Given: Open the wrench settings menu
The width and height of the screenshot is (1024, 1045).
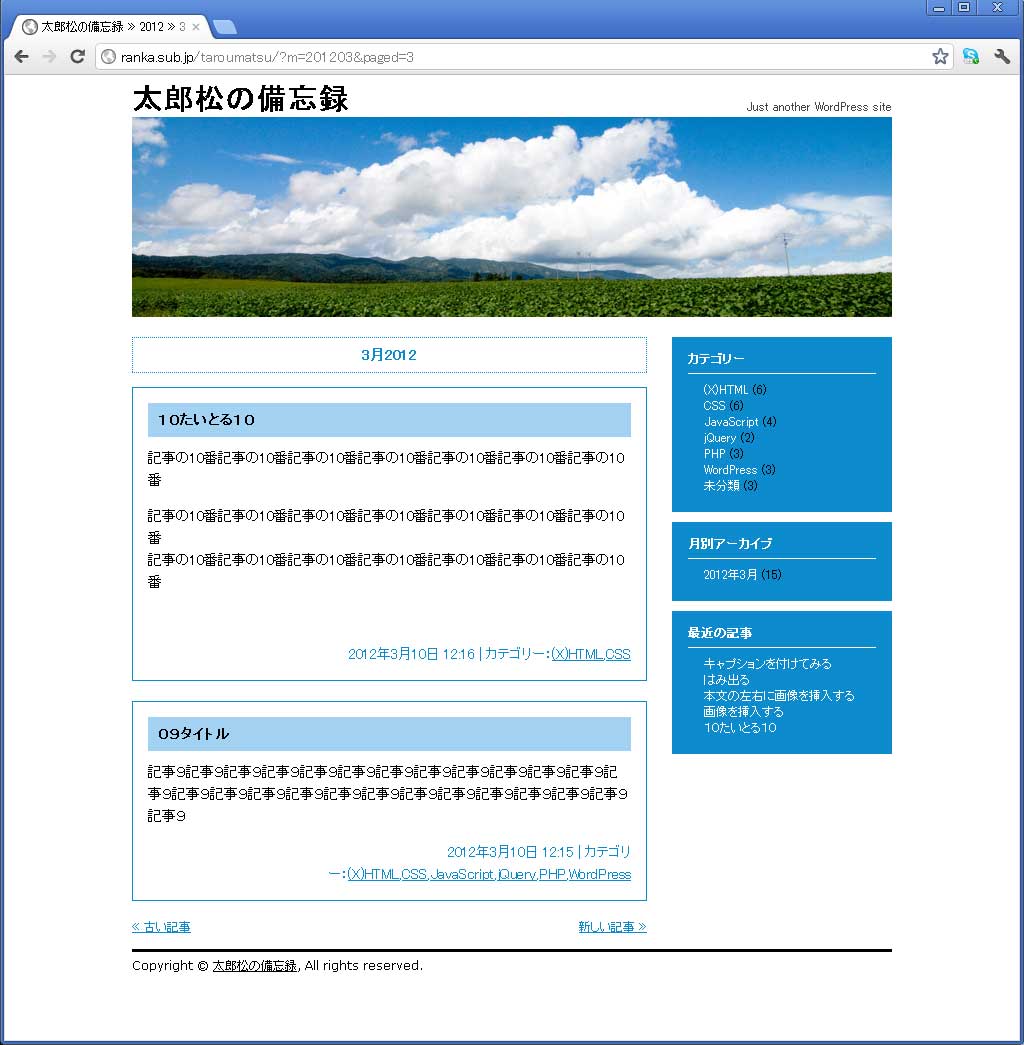Looking at the screenshot, I should tap(1001, 57).
